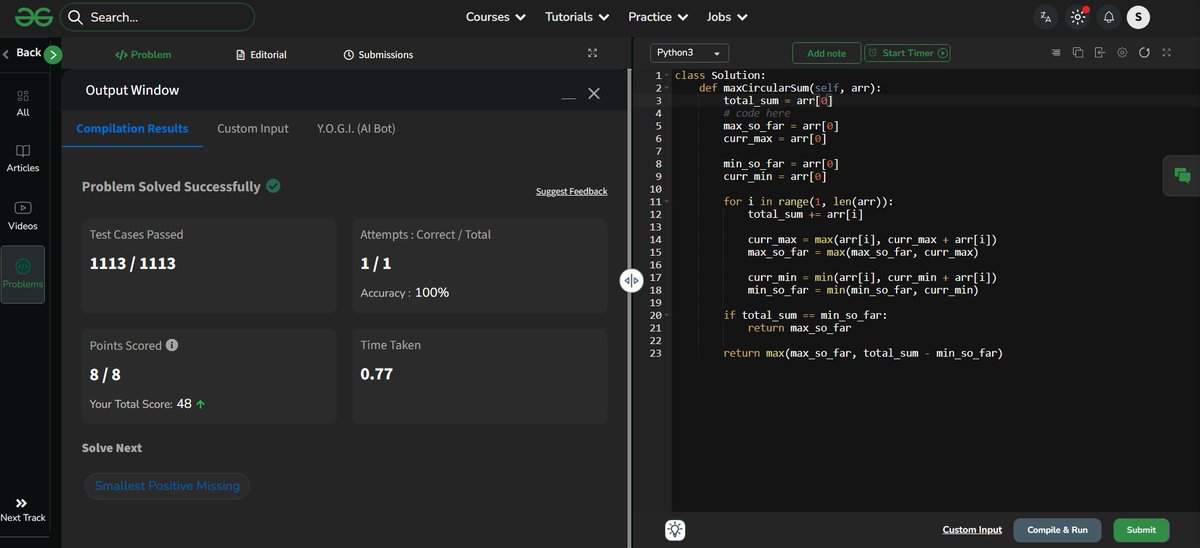This screenshot has height=548, width=1200.
Task: Open Articles in the sidebar
Action: [23, 158]
